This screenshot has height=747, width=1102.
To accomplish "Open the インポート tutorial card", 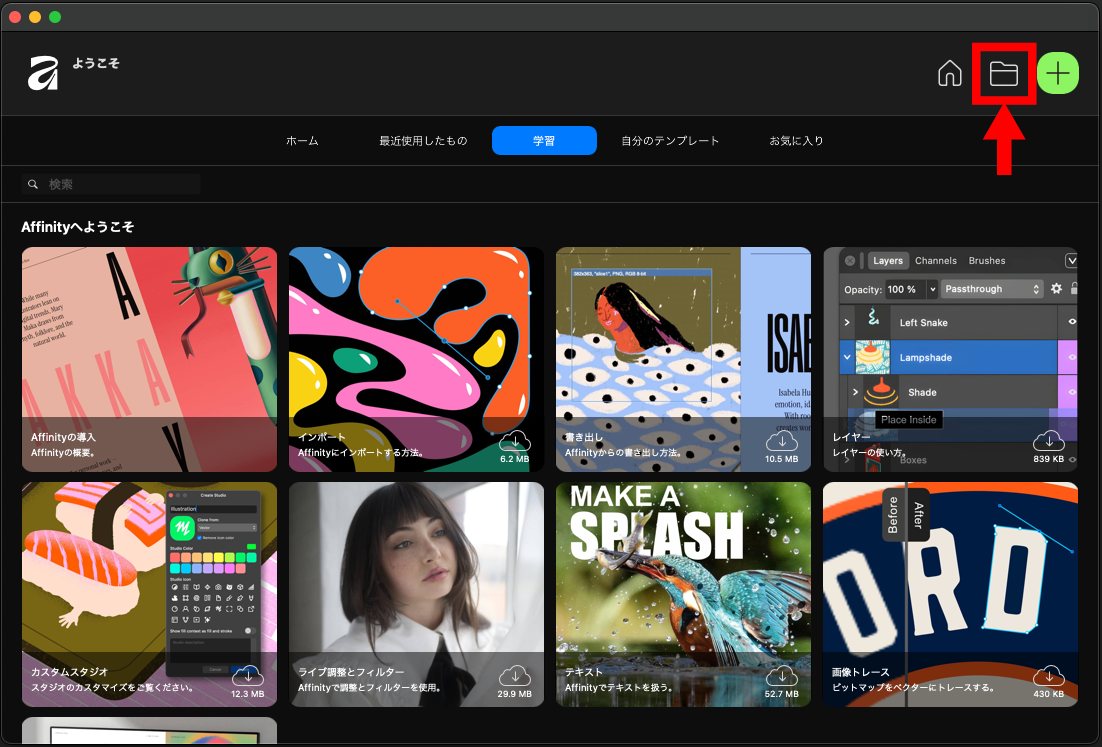I will pyautogui.click(x=416, y=359).
